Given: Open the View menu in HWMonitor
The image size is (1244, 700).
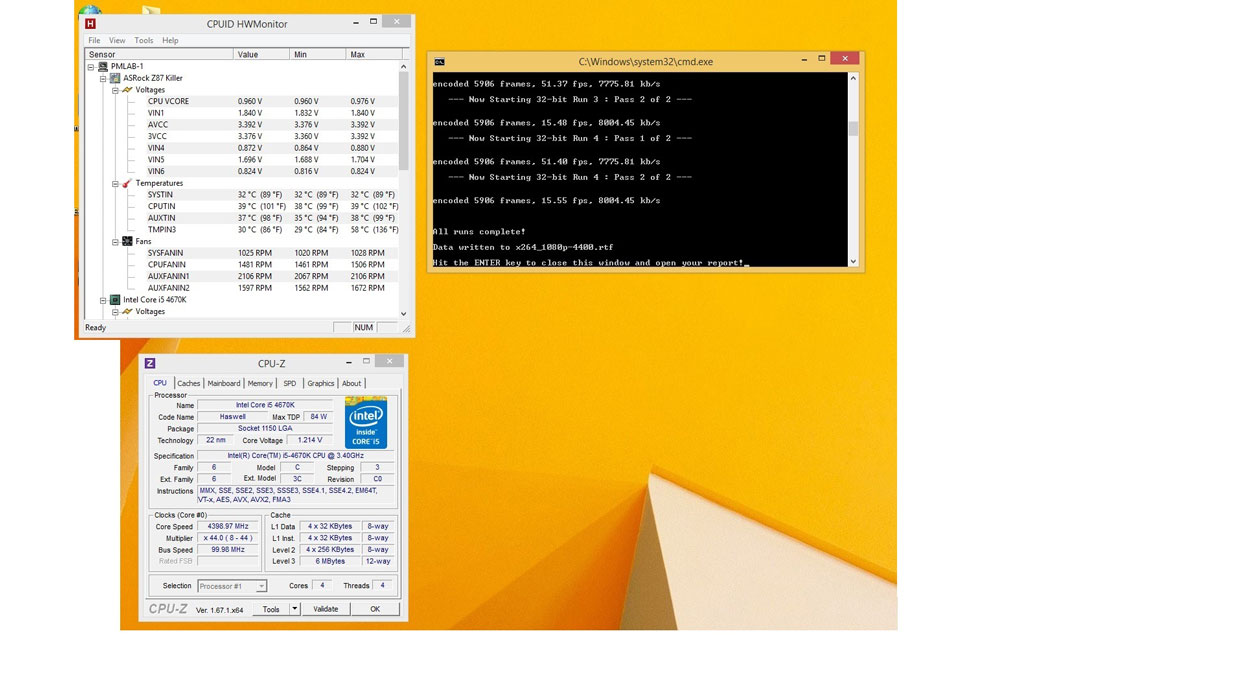Looking at the screenshot, I should point(117,41).
